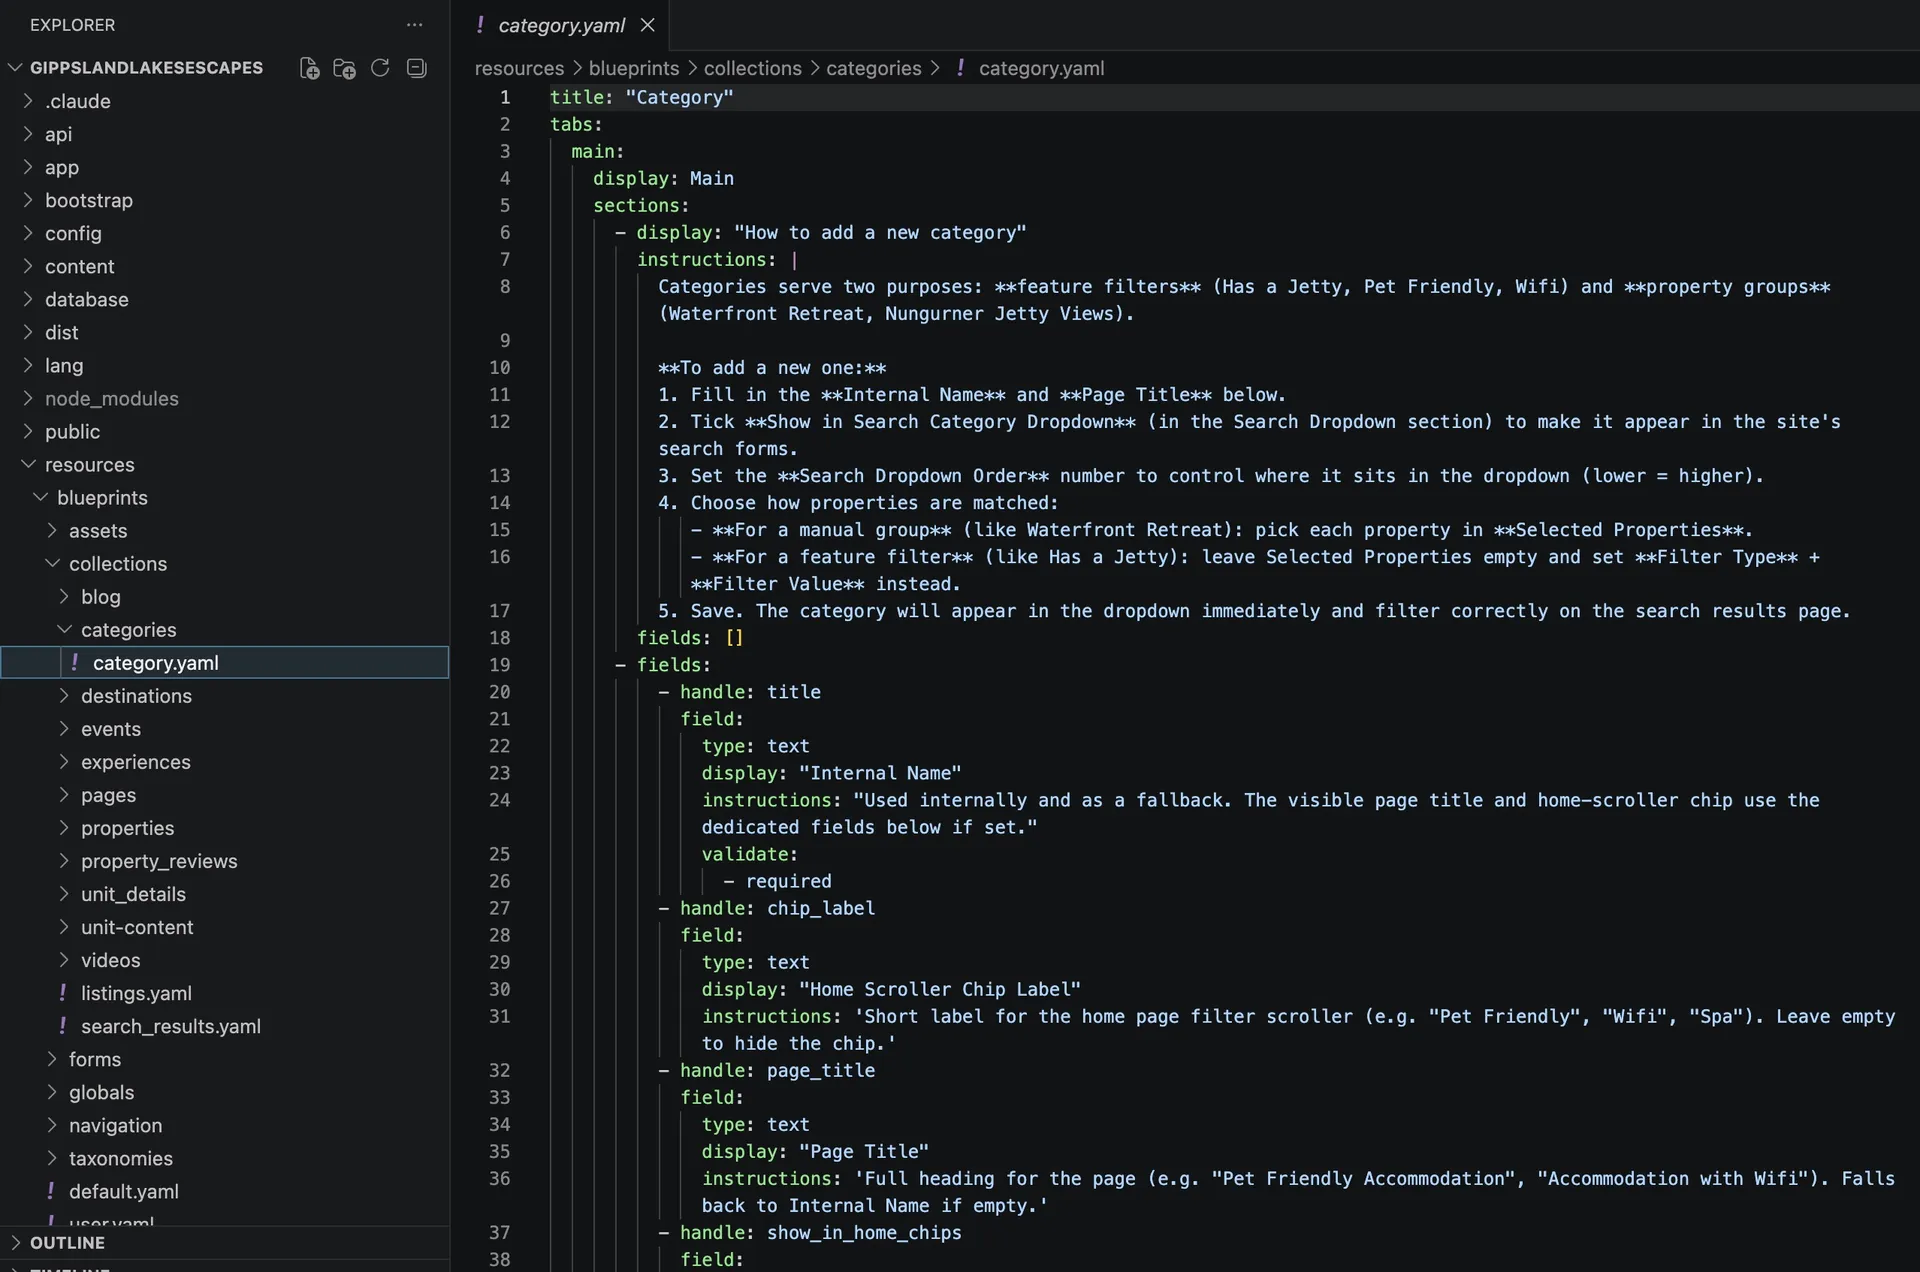The image size is (1920, 1272).
Task: Click categories in the breadcrumb
Action: 873,68
